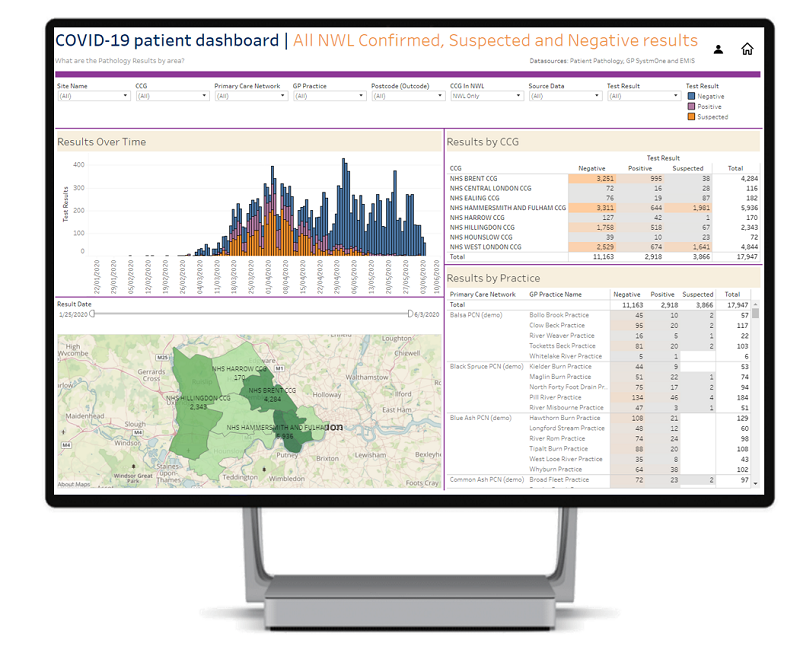This screenshot has height=656, width=800.
Task: Click Broad Fleet Practice row
Action: click(x=639, y=480)
